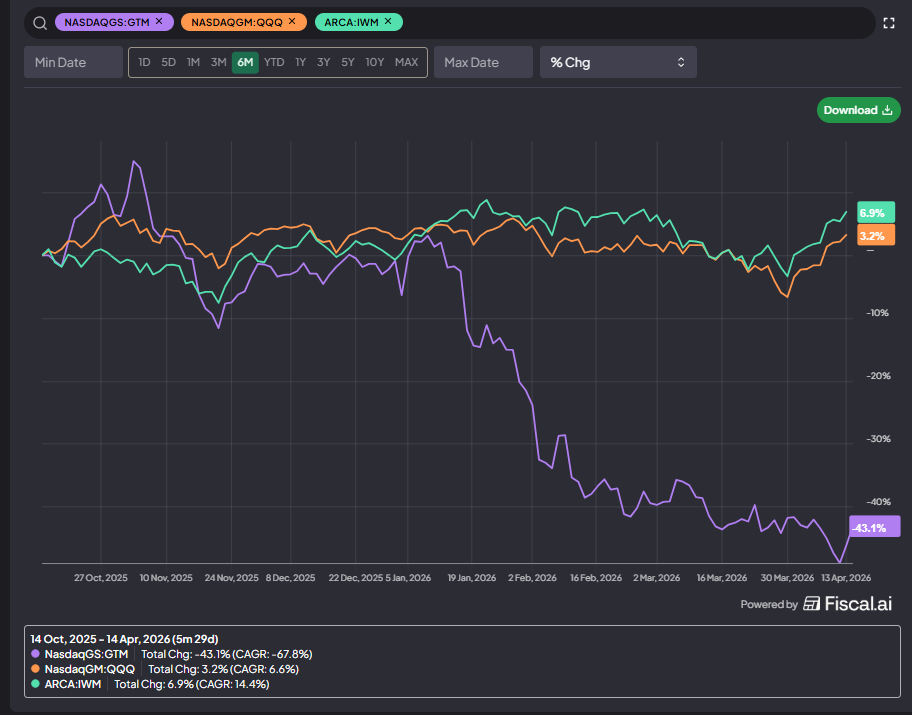Click the green ARCA:IWM legend dot

(35, 684)
